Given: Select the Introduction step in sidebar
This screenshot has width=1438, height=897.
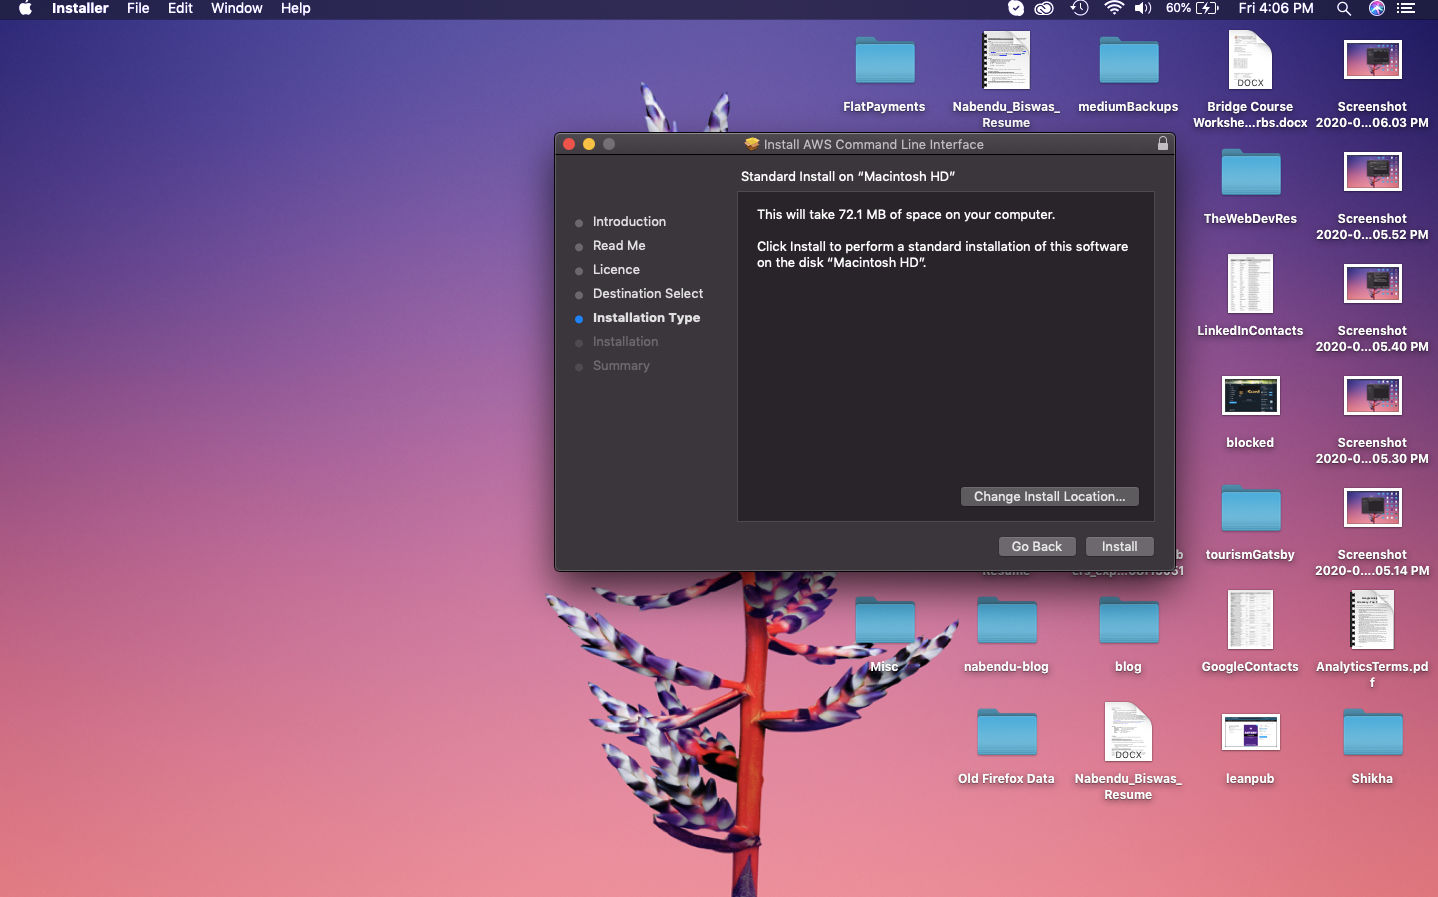Looking at the screenshot, I should coord(629,222).
